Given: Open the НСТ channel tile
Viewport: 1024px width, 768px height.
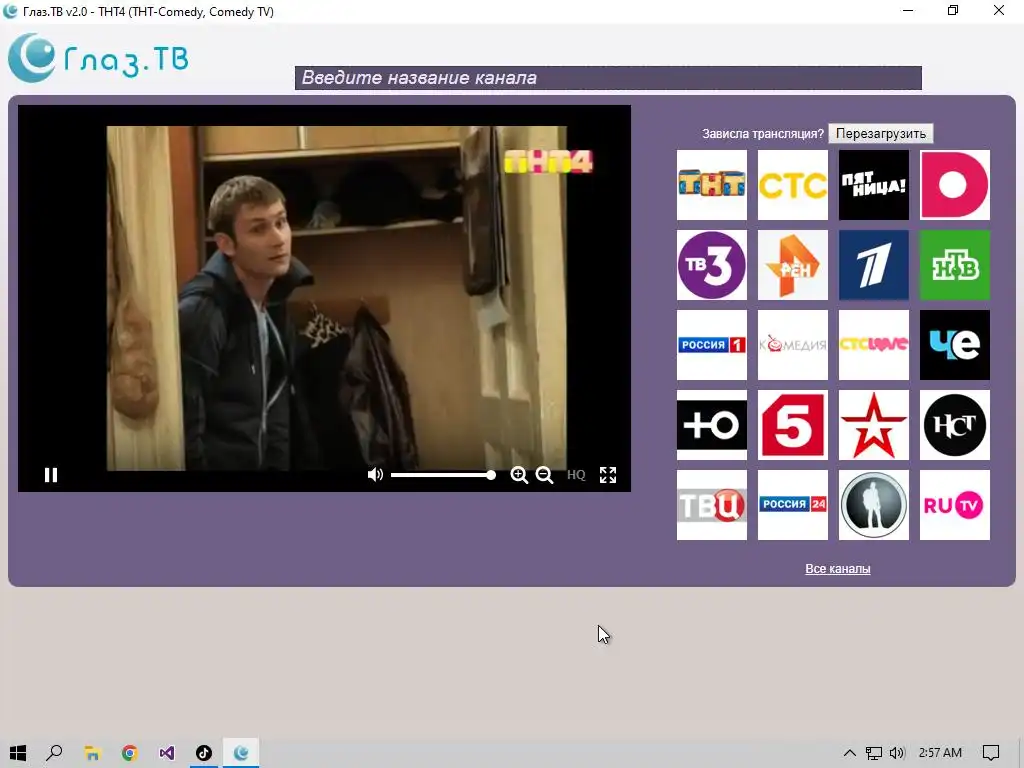Looking at the screenshot, I should [954, 425].
